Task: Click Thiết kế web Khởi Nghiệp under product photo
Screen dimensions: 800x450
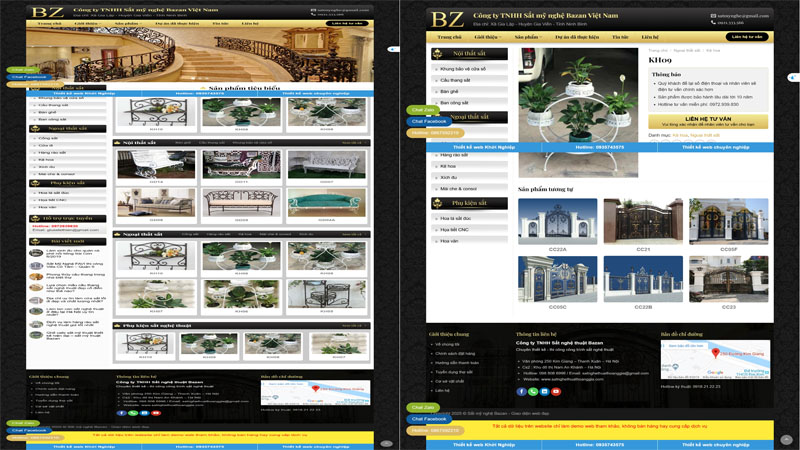Action: (484, 147)
